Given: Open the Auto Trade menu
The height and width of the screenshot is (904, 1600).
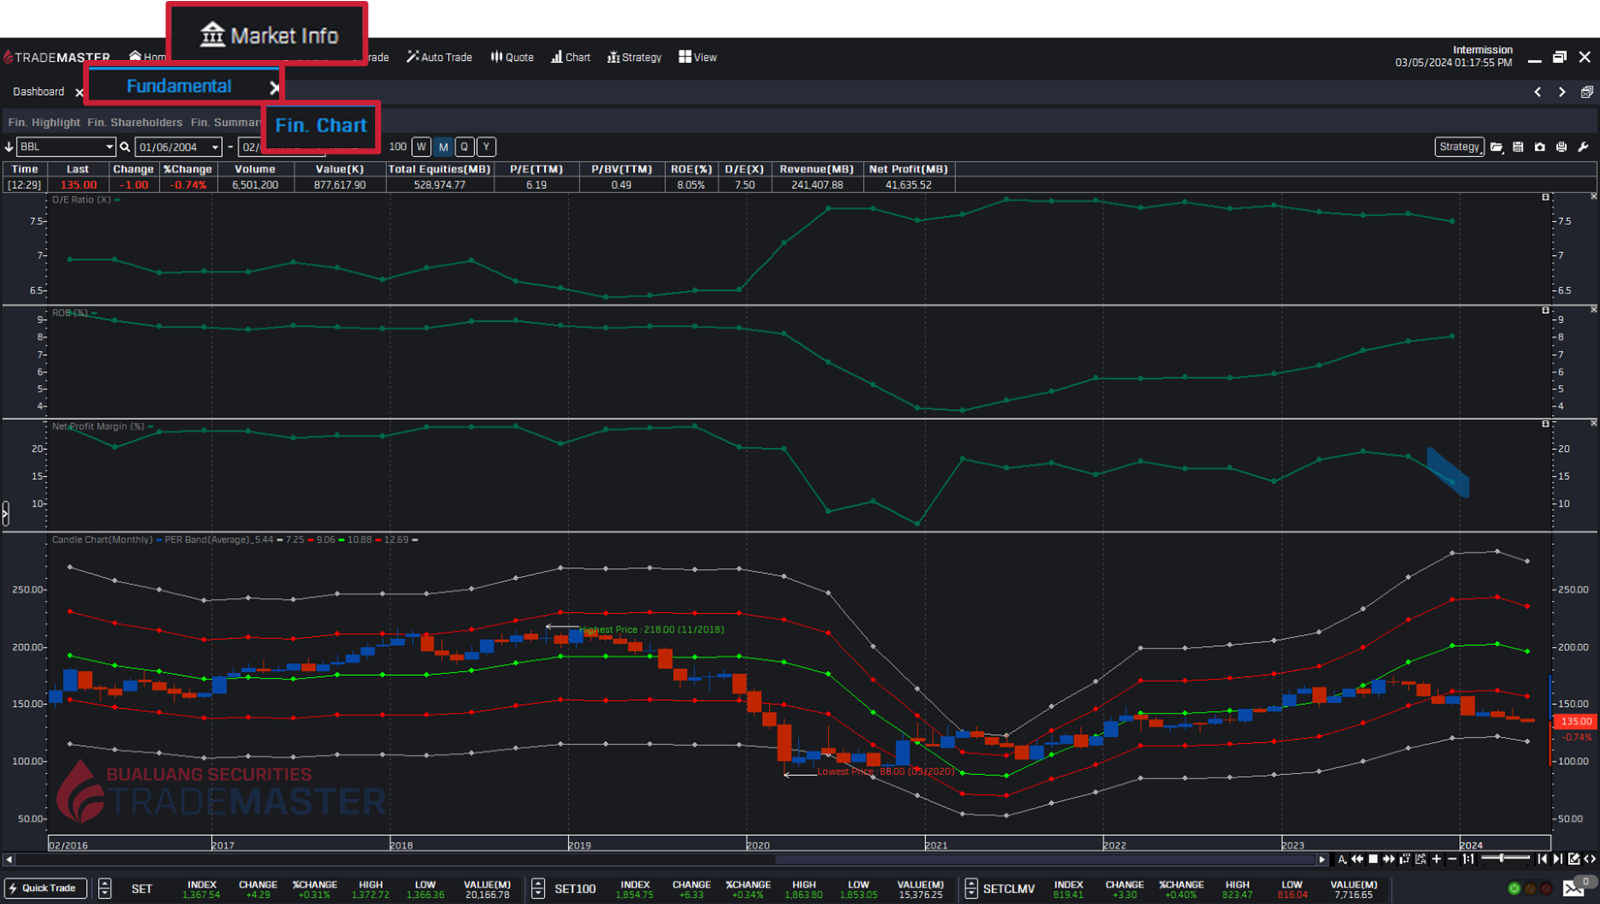Looking at the screenshot, I should (x=439, y=57).
